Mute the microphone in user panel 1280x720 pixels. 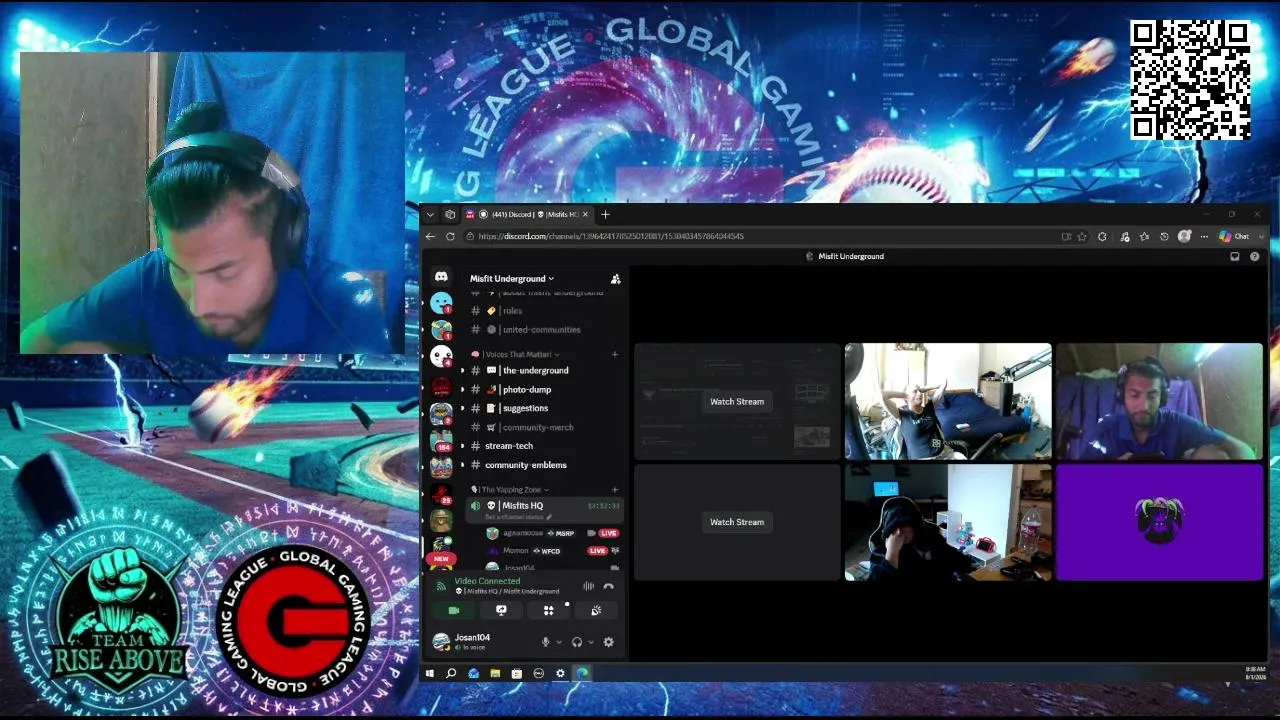pyautogui.click(x=545, y=642)
